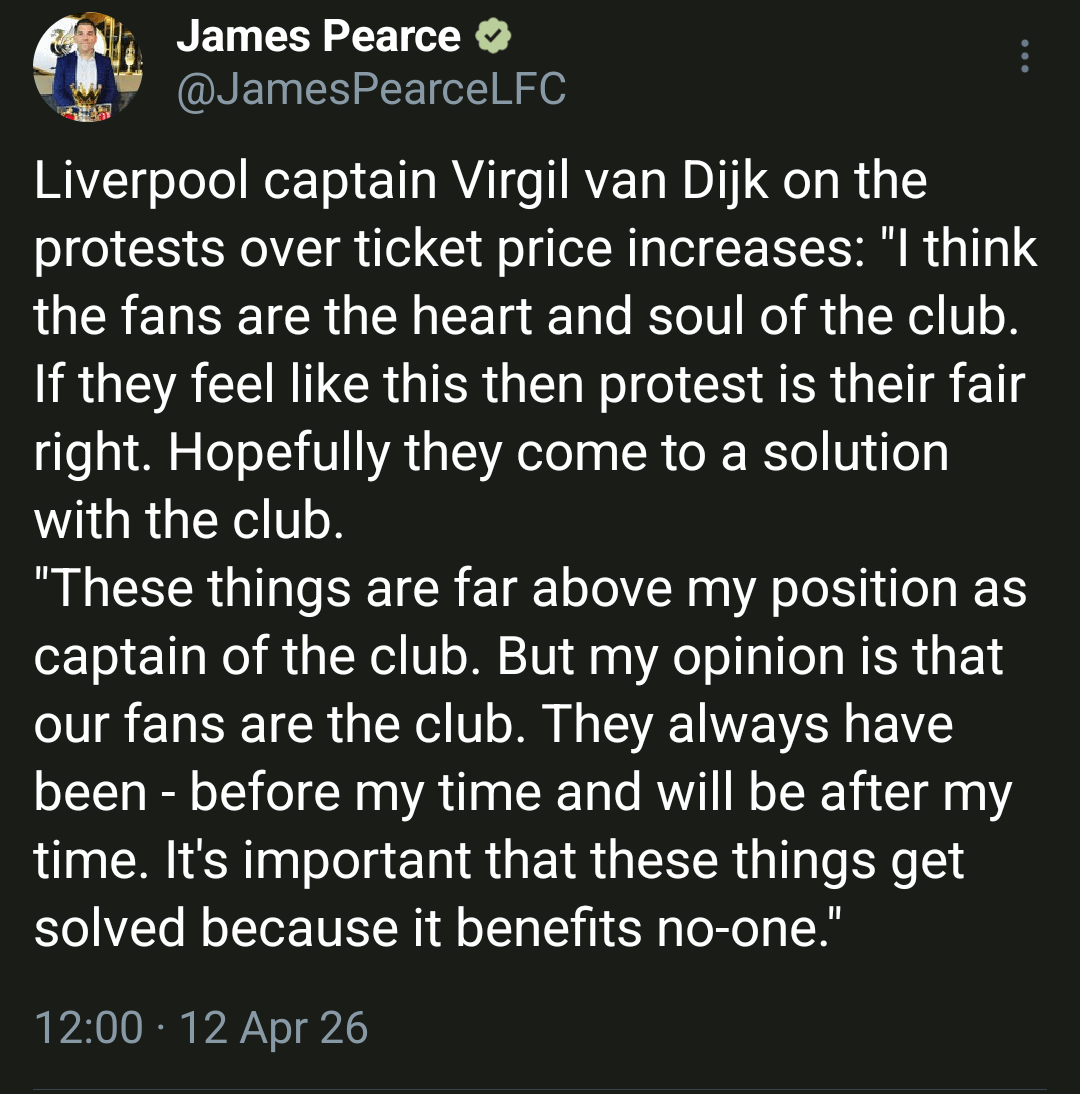Viewport: 1080px width, 1094px height.
Task: Click the 12:00 timestamp
Action: 88,1028
